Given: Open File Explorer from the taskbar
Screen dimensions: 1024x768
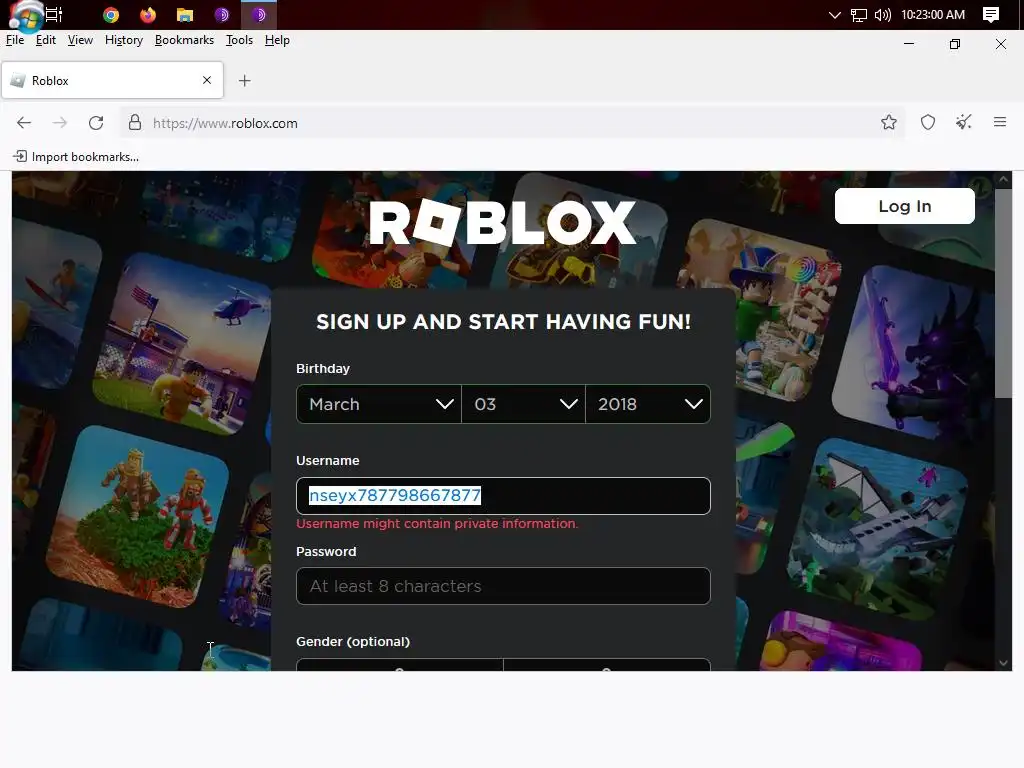Looking at the screenshot, I should point(185,14).
